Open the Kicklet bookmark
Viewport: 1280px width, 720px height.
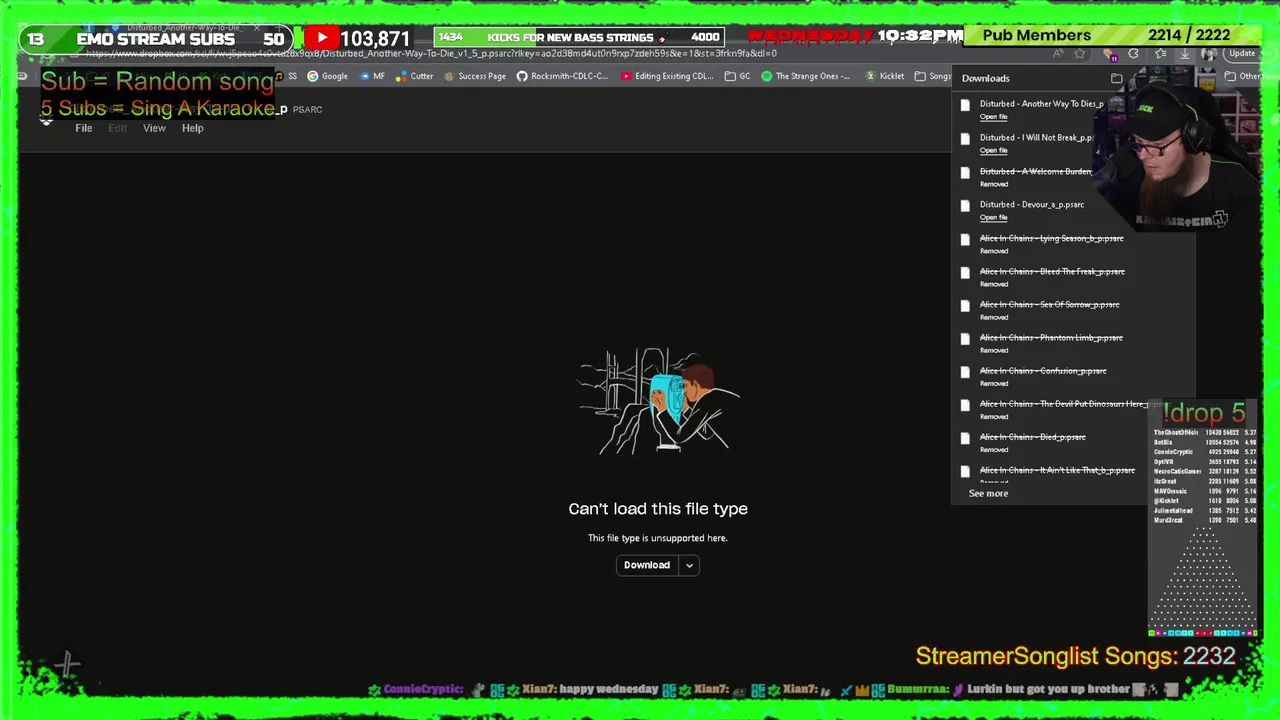884,76
